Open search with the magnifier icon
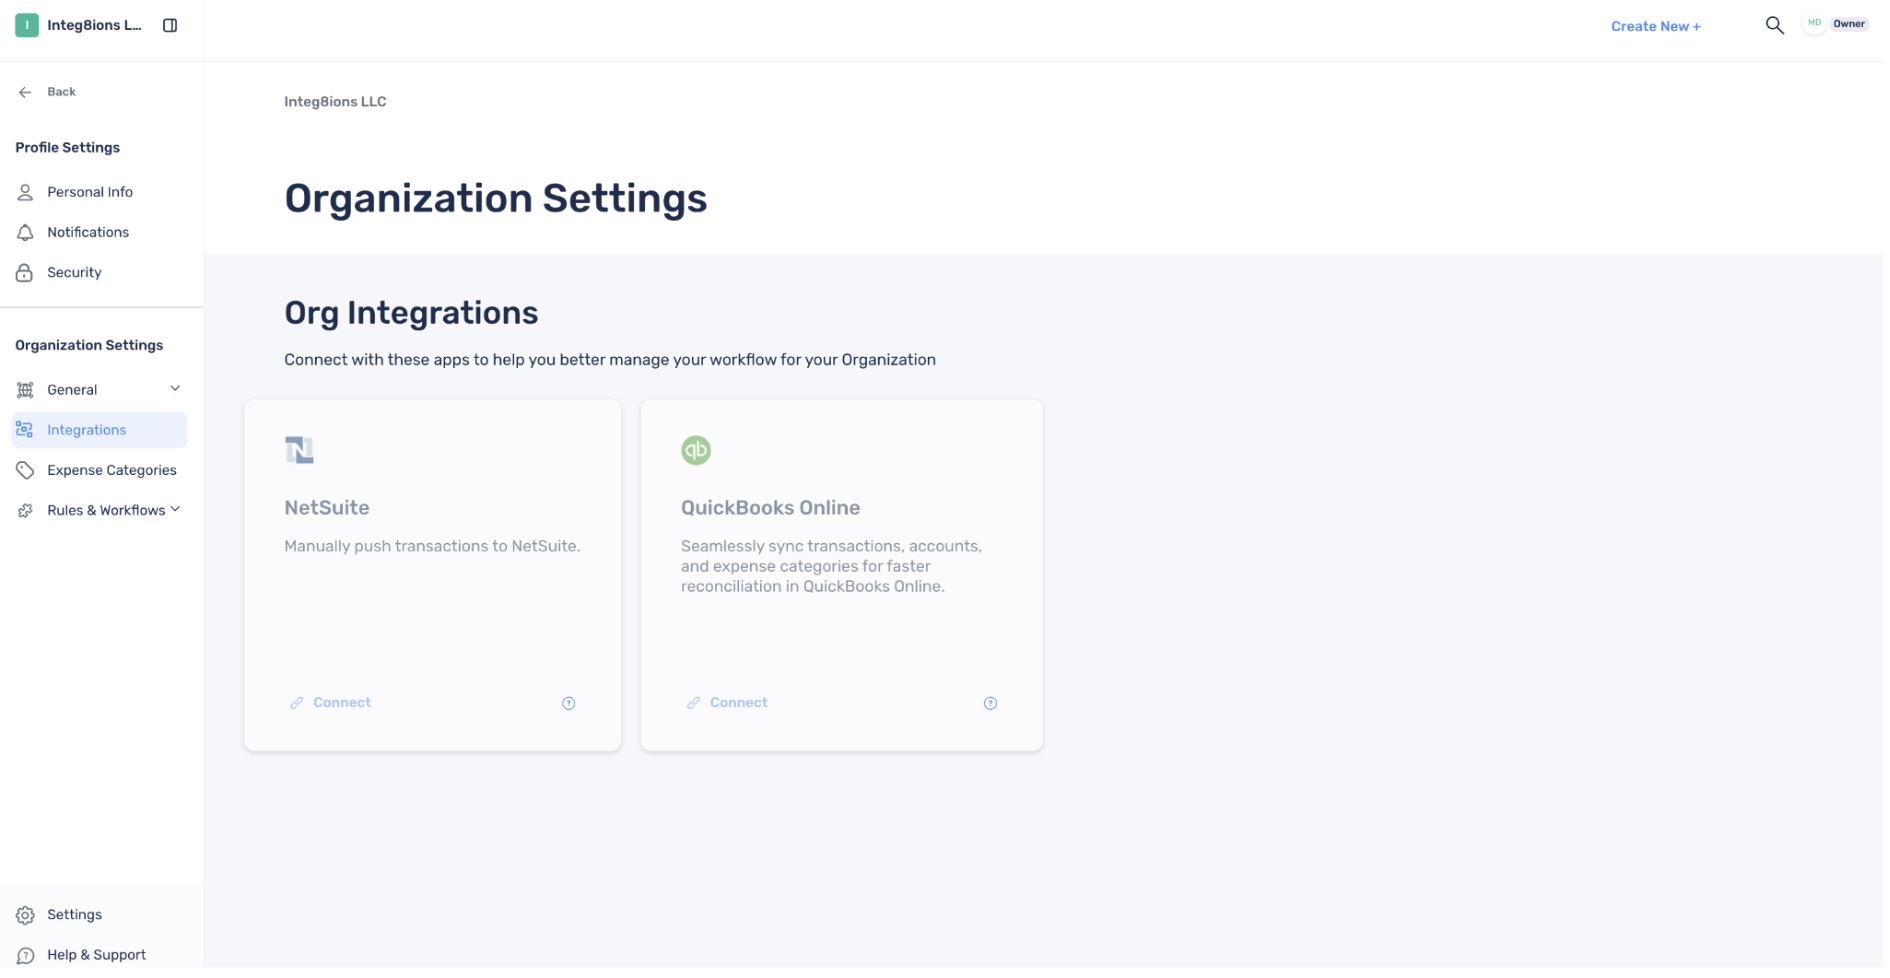This screenshot has width=1890, height=978. coord(1774,25)
